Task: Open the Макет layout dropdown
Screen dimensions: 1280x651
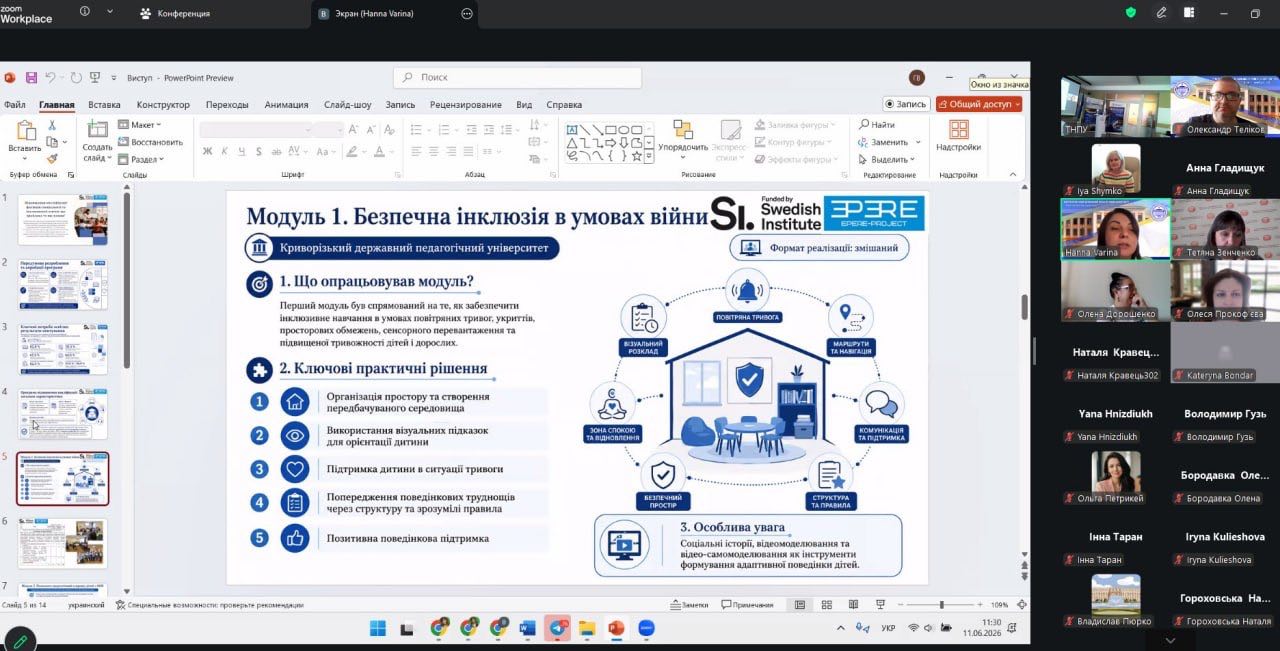Action: (140, 125)
